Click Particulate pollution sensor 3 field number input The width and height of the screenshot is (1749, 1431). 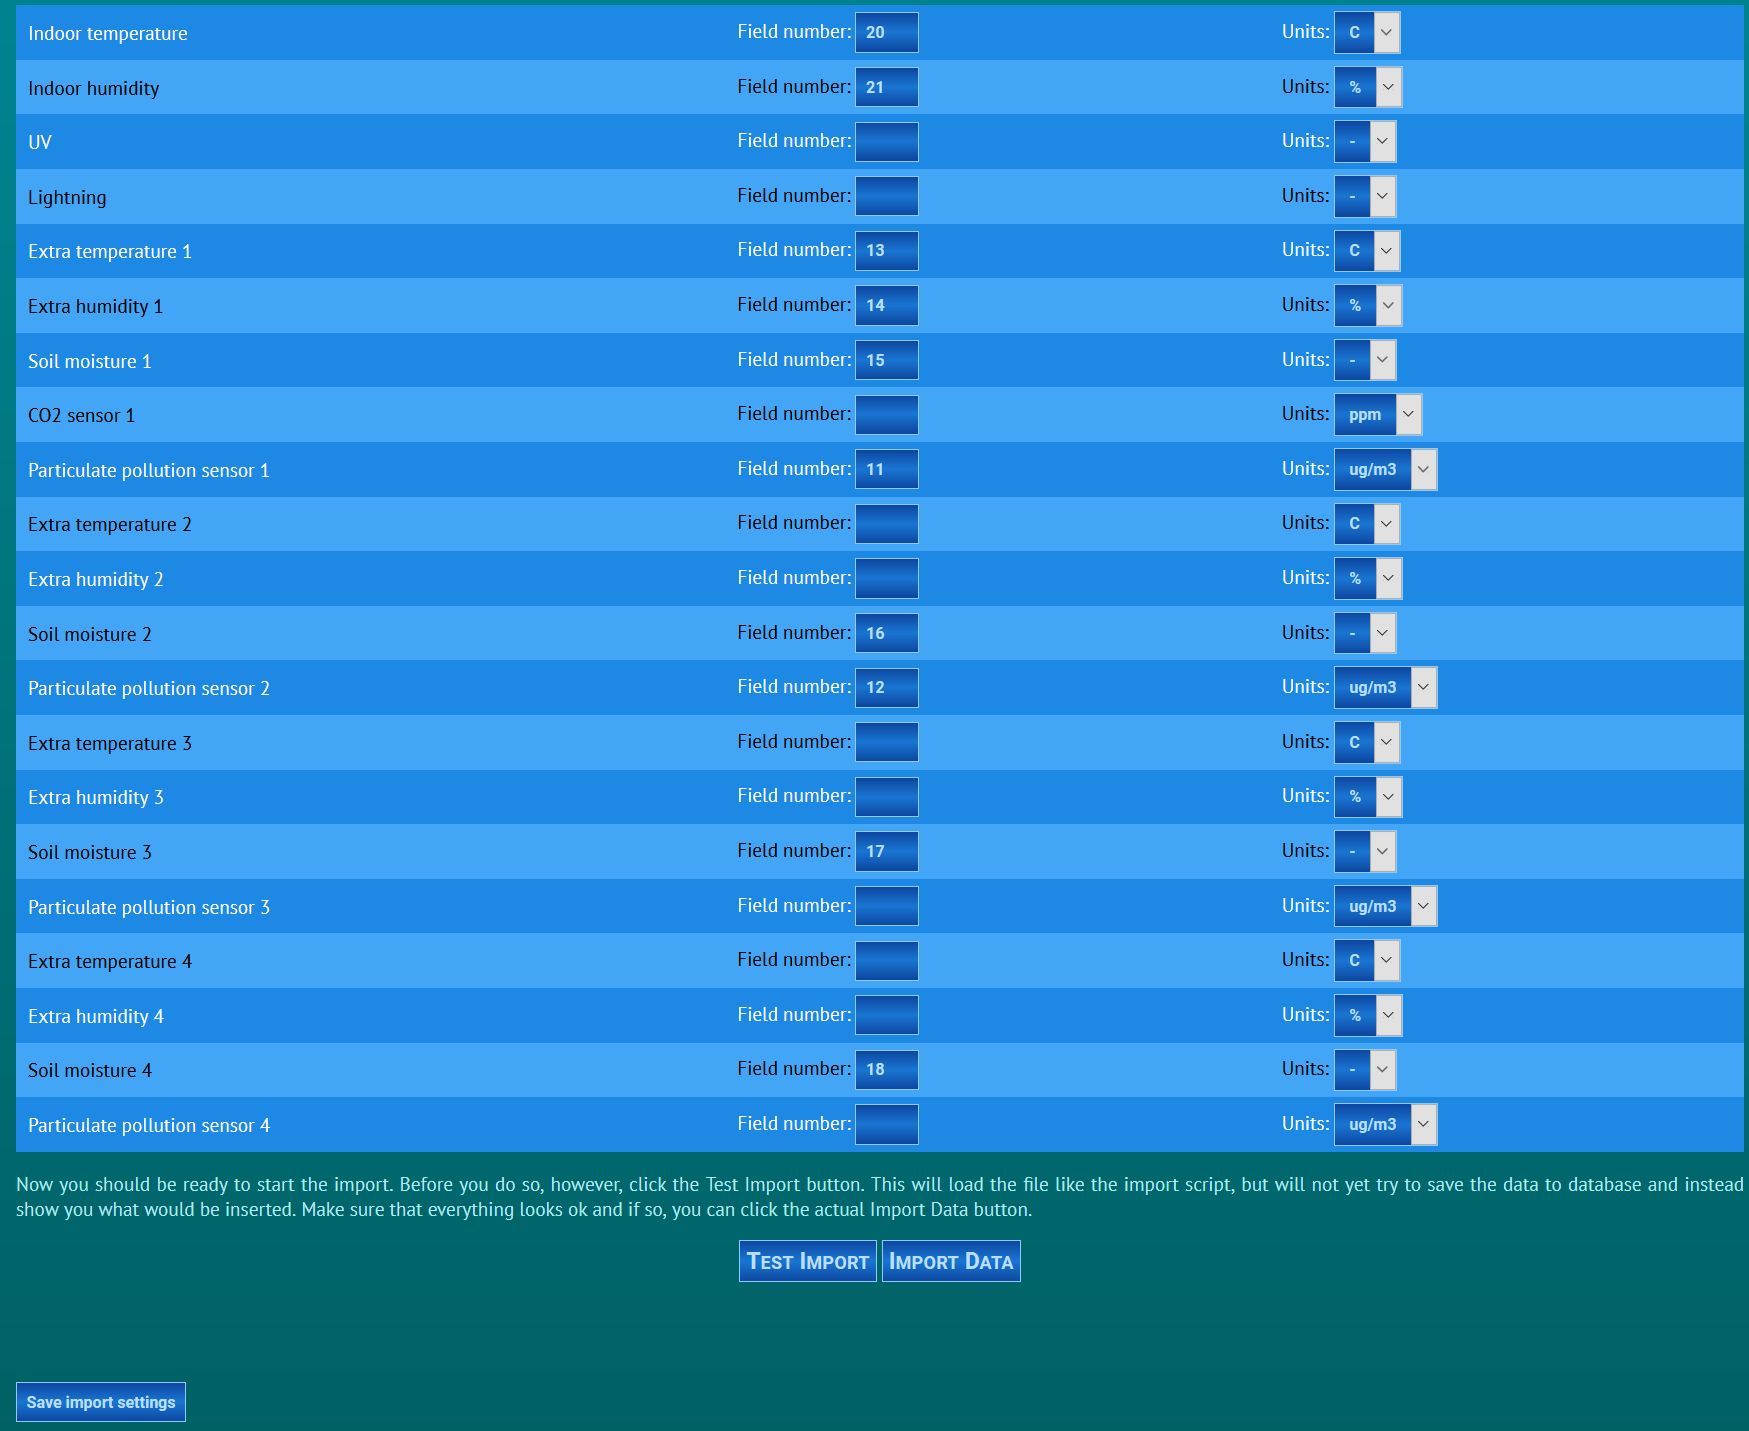[x=887, y=906]
